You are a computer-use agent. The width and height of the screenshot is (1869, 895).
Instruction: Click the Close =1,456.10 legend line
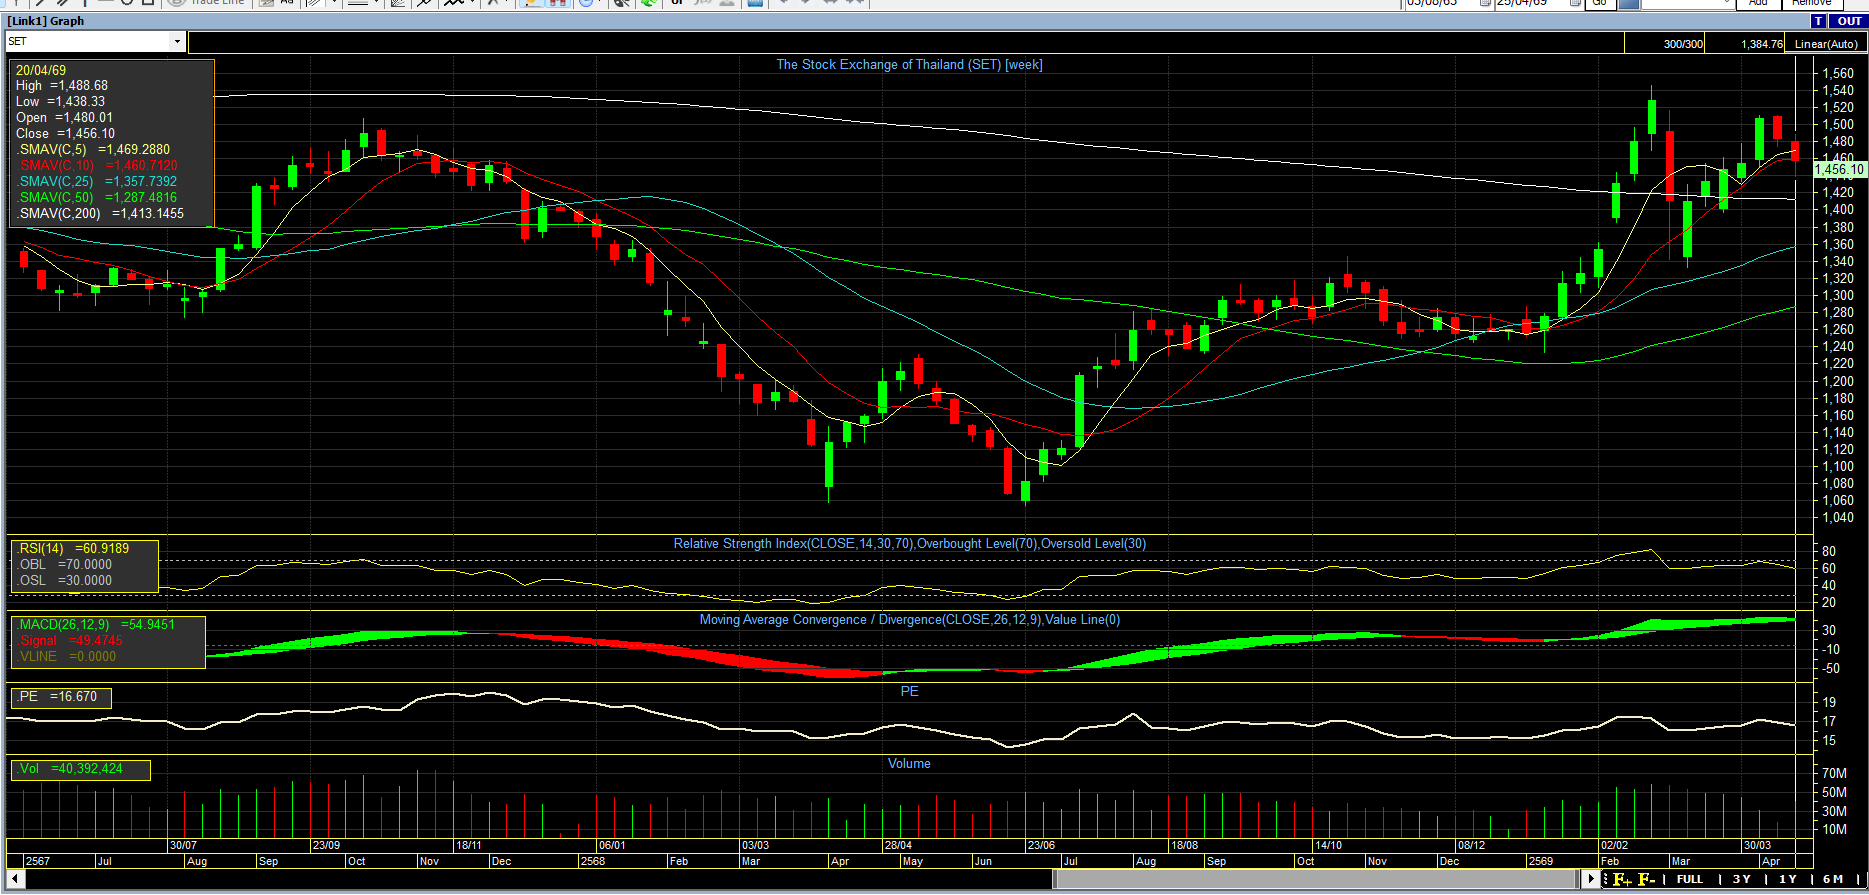pos(65,134)
